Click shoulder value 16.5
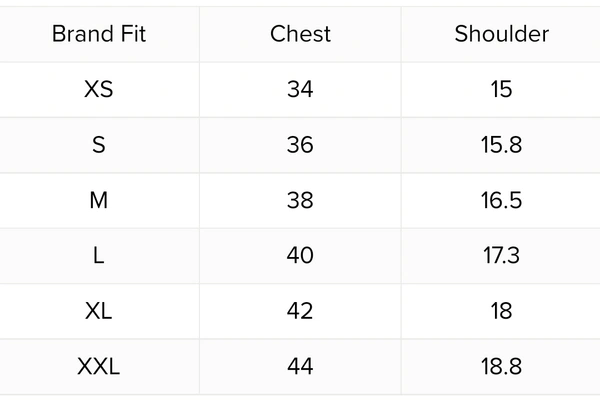The image size is (600, 418). (x=501, y=200)
